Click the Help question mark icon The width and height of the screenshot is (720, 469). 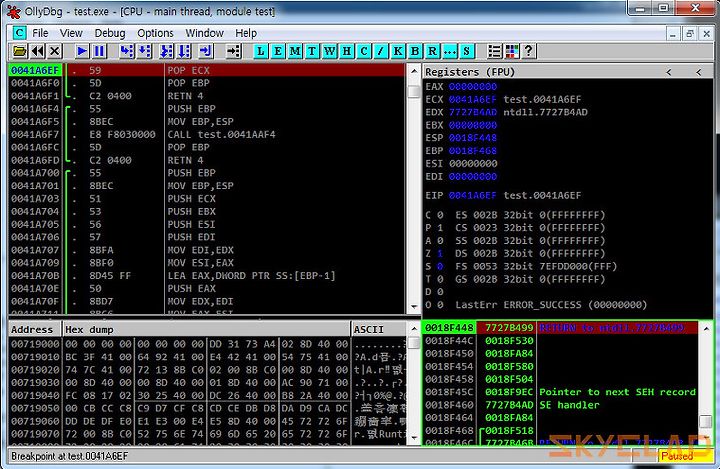529,51
